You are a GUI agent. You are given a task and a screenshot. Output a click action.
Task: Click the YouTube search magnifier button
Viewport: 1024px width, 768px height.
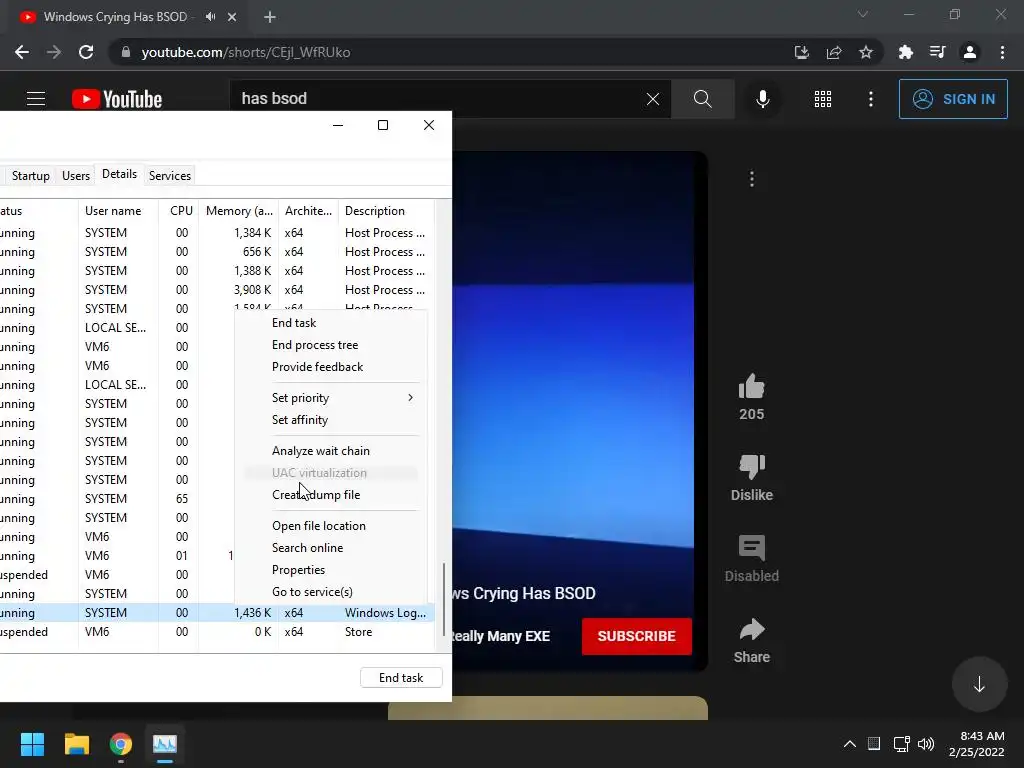(x=703, y=99)
